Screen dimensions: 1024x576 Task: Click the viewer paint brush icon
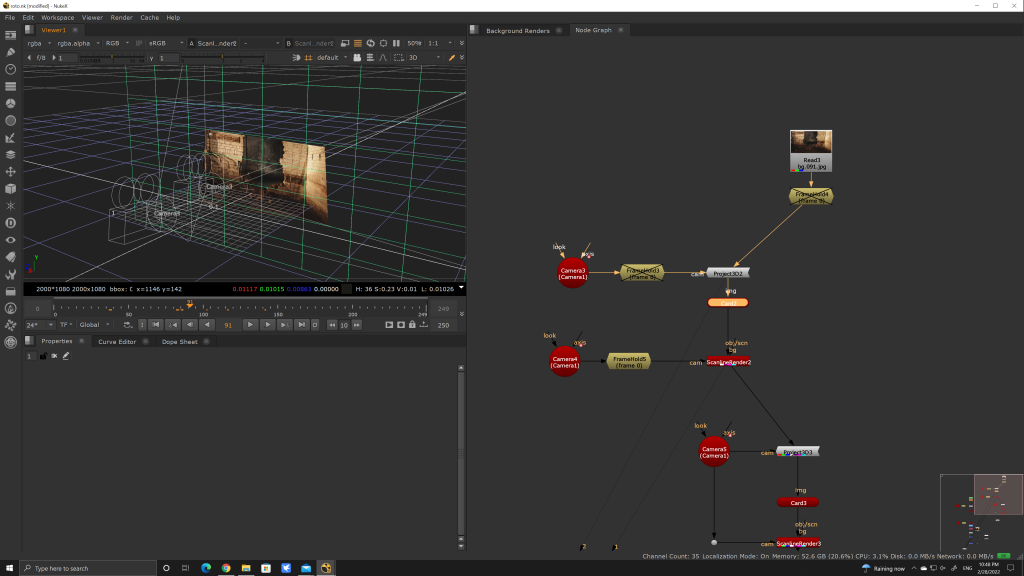(451, 58)
